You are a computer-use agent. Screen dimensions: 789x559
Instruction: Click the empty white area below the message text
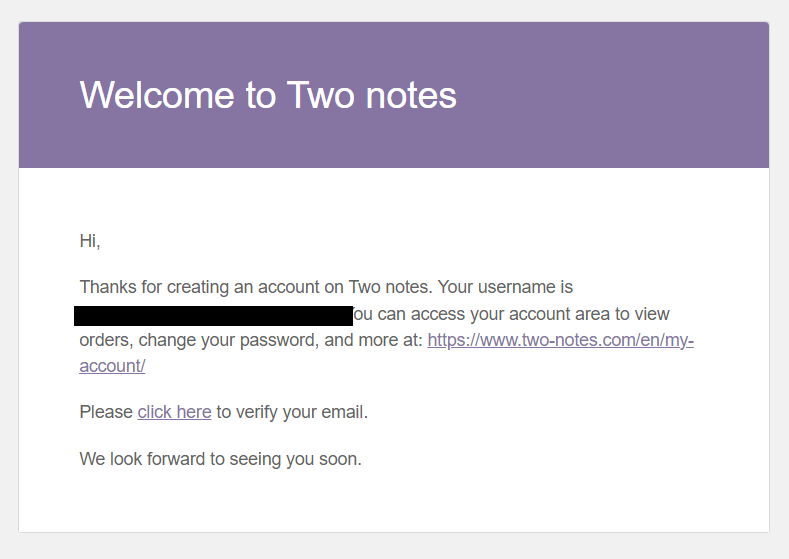coord(400,503)
